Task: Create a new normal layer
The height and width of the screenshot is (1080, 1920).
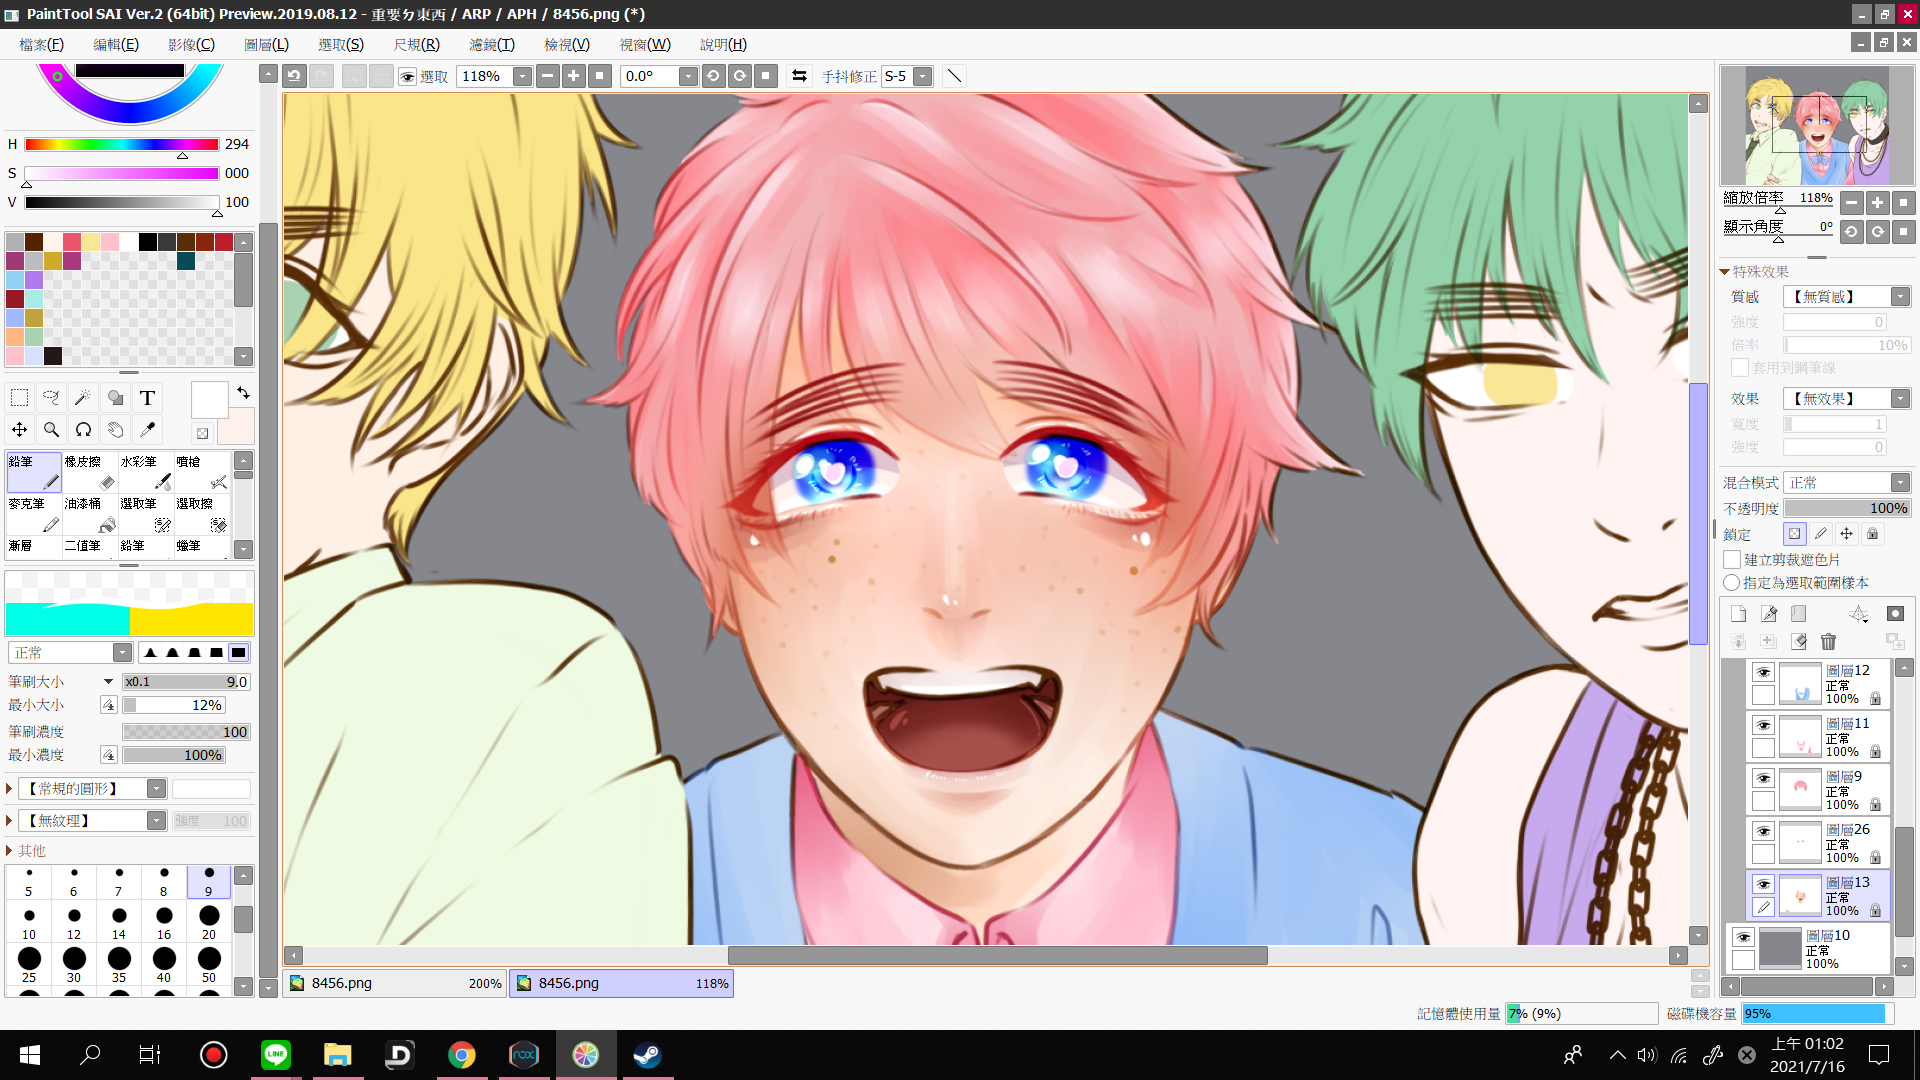Action: tap(1739, 614)
